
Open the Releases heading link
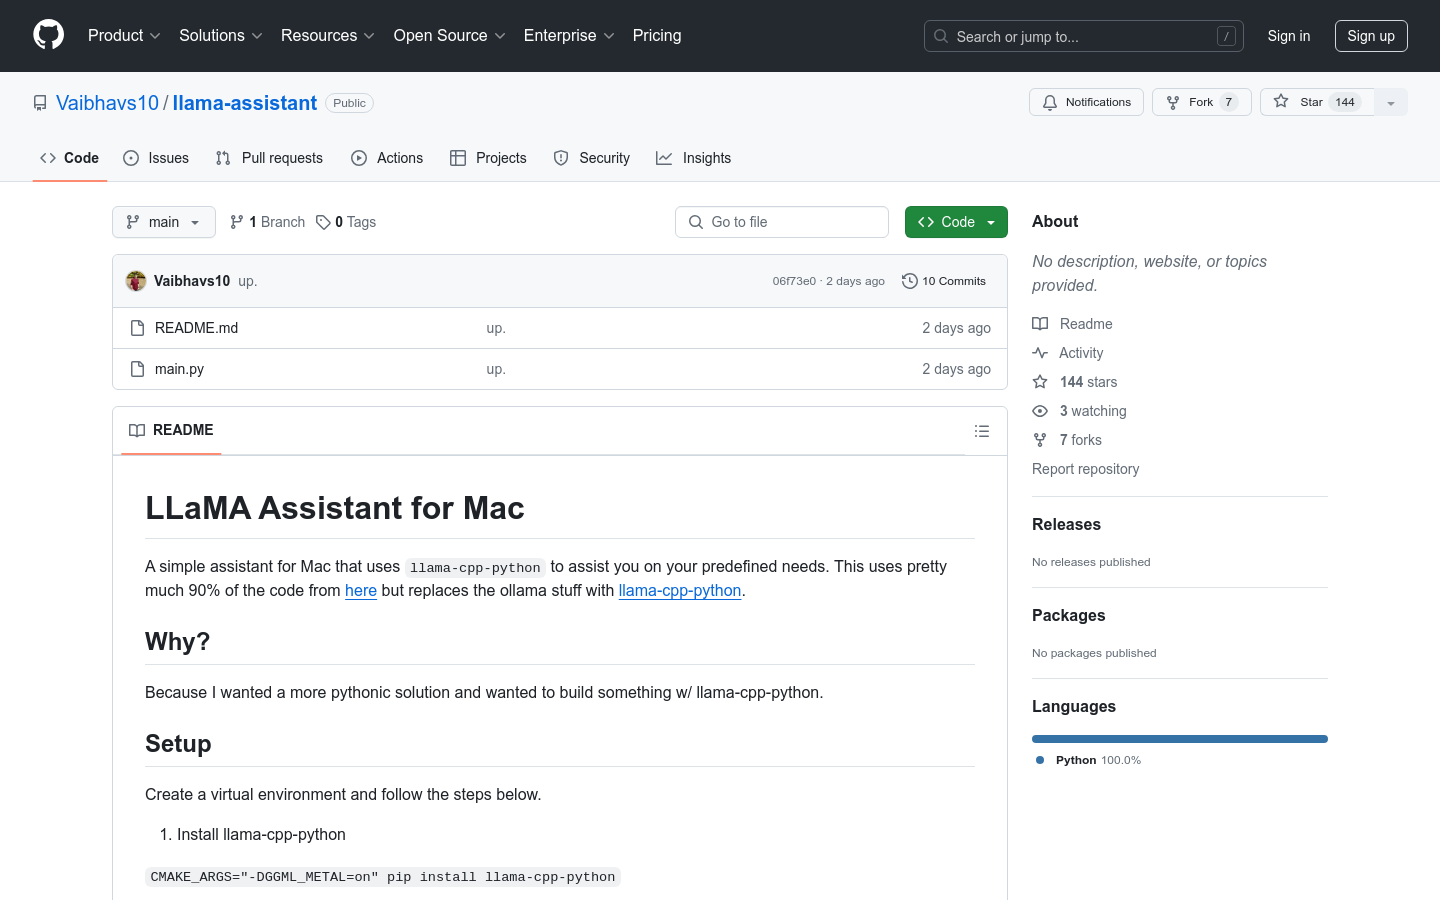point(1066,524)
